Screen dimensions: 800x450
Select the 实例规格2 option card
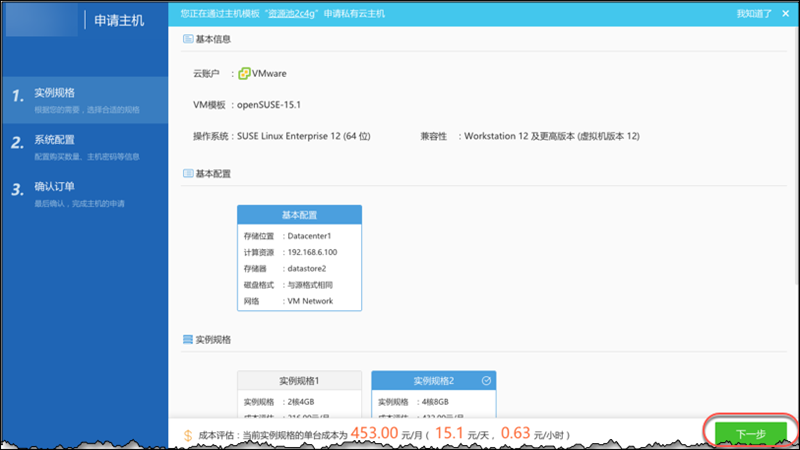433,394
